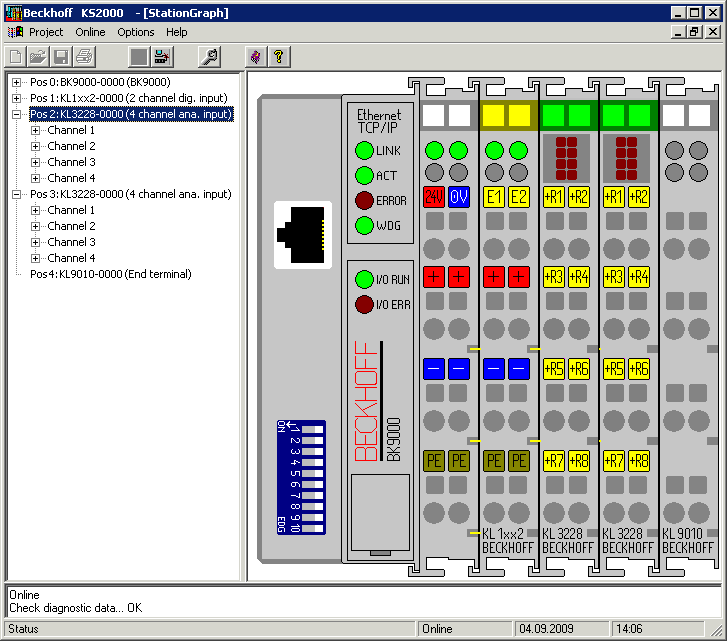
Task: Click the BK9000 text on the coupler
Action: [x=393, y=439]
